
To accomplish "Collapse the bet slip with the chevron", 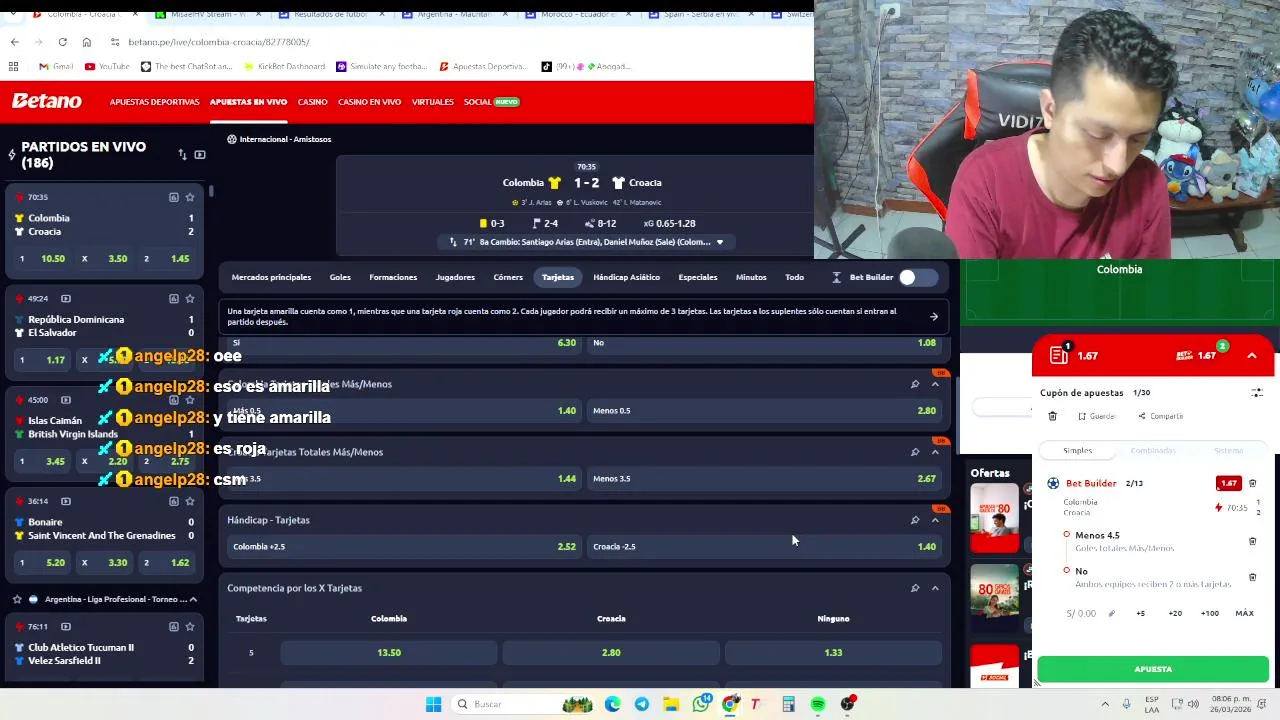I will point(1251,355).
